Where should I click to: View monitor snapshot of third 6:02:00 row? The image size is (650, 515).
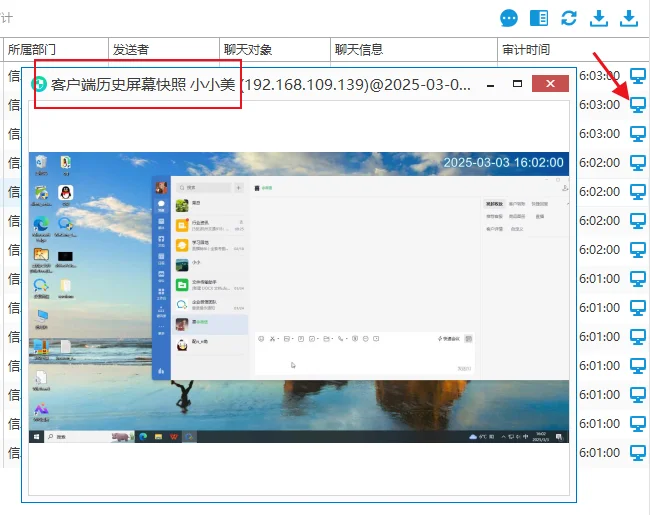click(x=638, y=221)
